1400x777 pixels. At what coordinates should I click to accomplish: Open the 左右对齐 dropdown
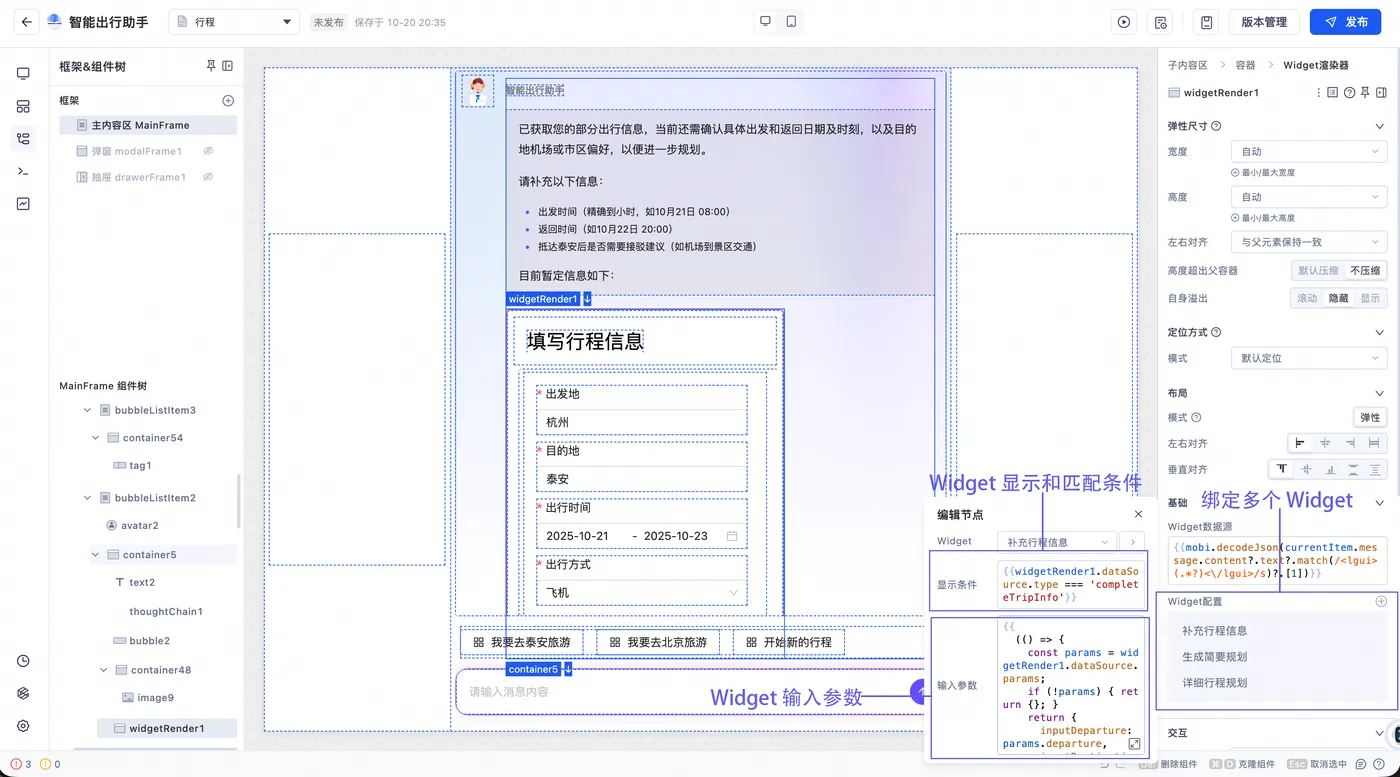click(1309, 242)
